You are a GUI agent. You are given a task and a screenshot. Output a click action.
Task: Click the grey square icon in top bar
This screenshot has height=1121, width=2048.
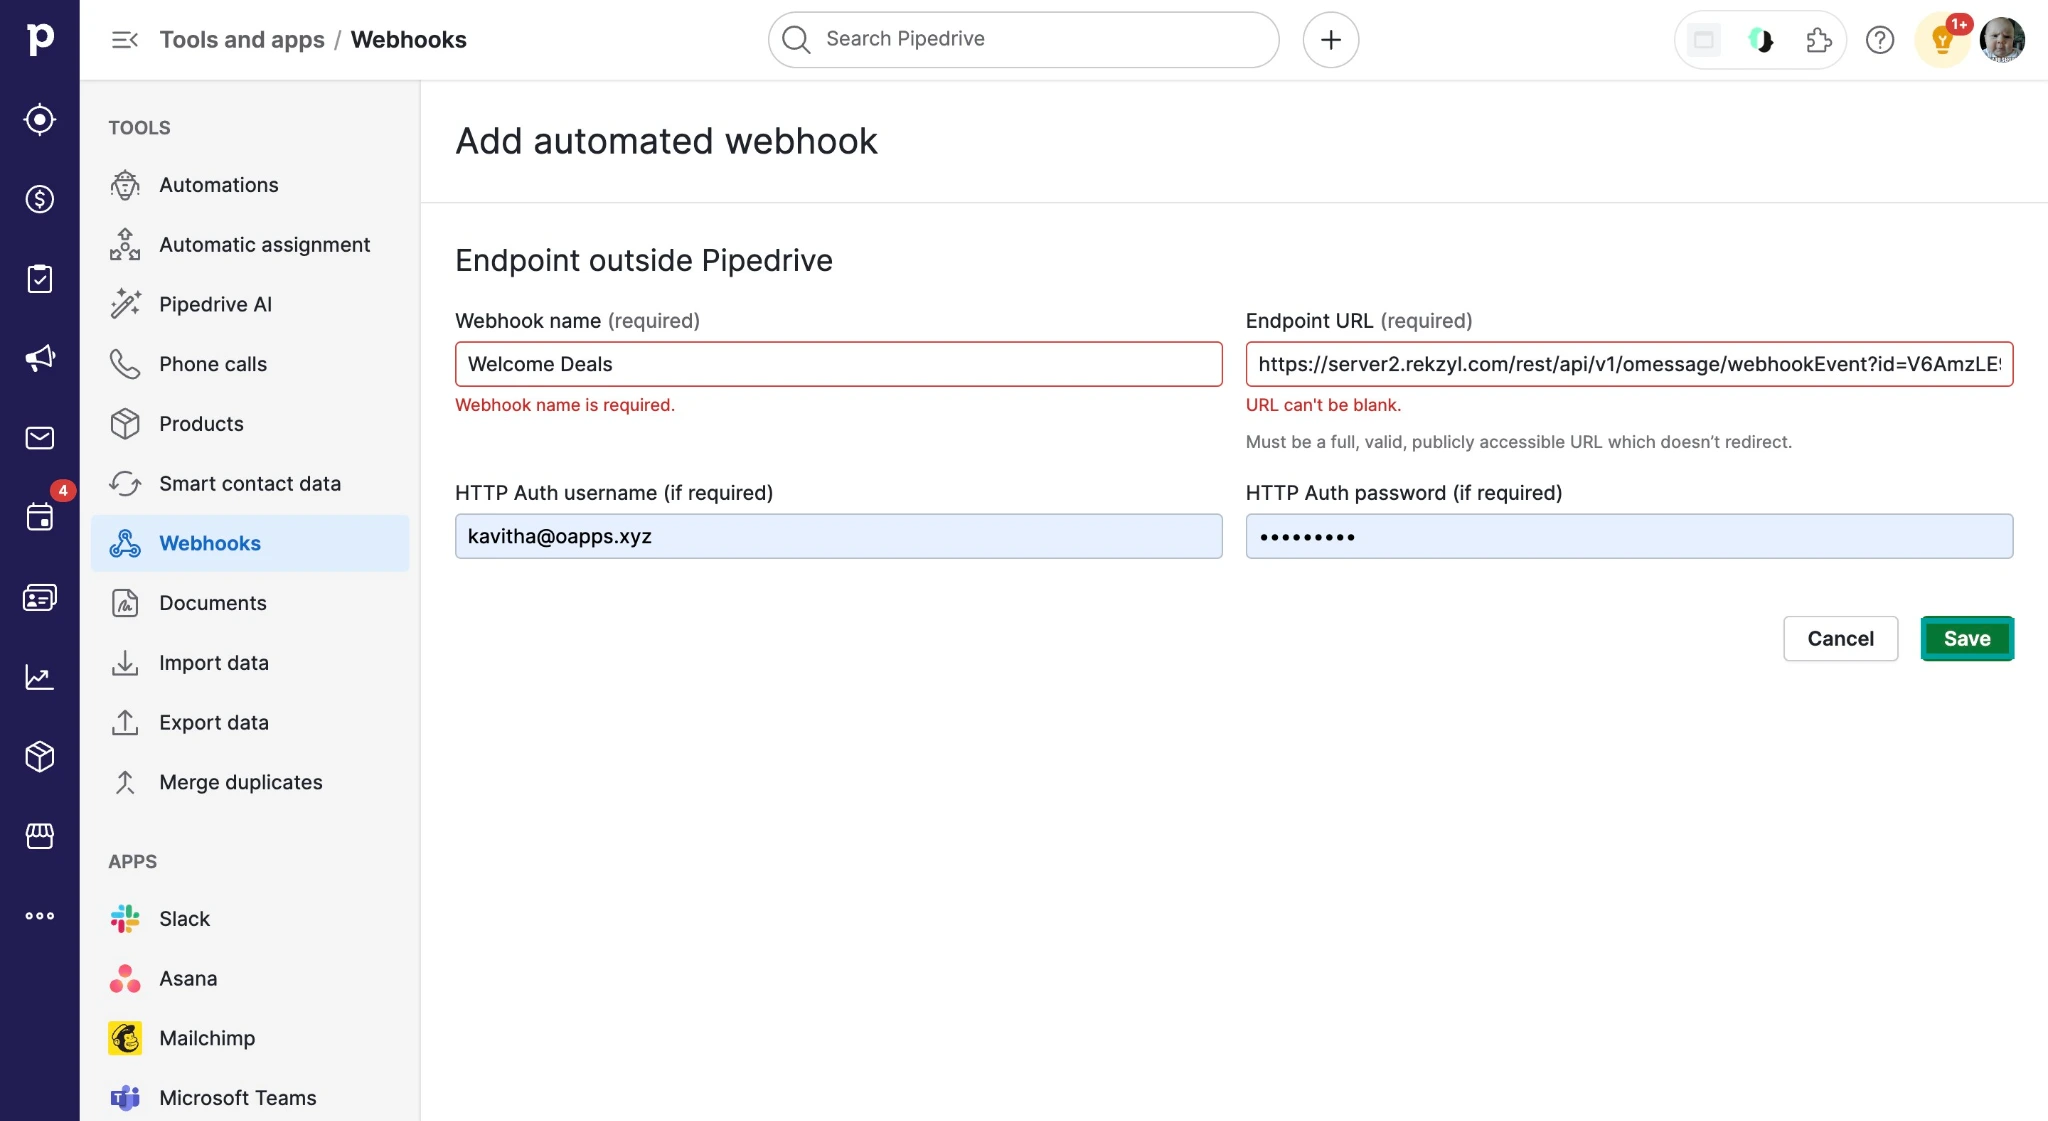(1704, 40)
